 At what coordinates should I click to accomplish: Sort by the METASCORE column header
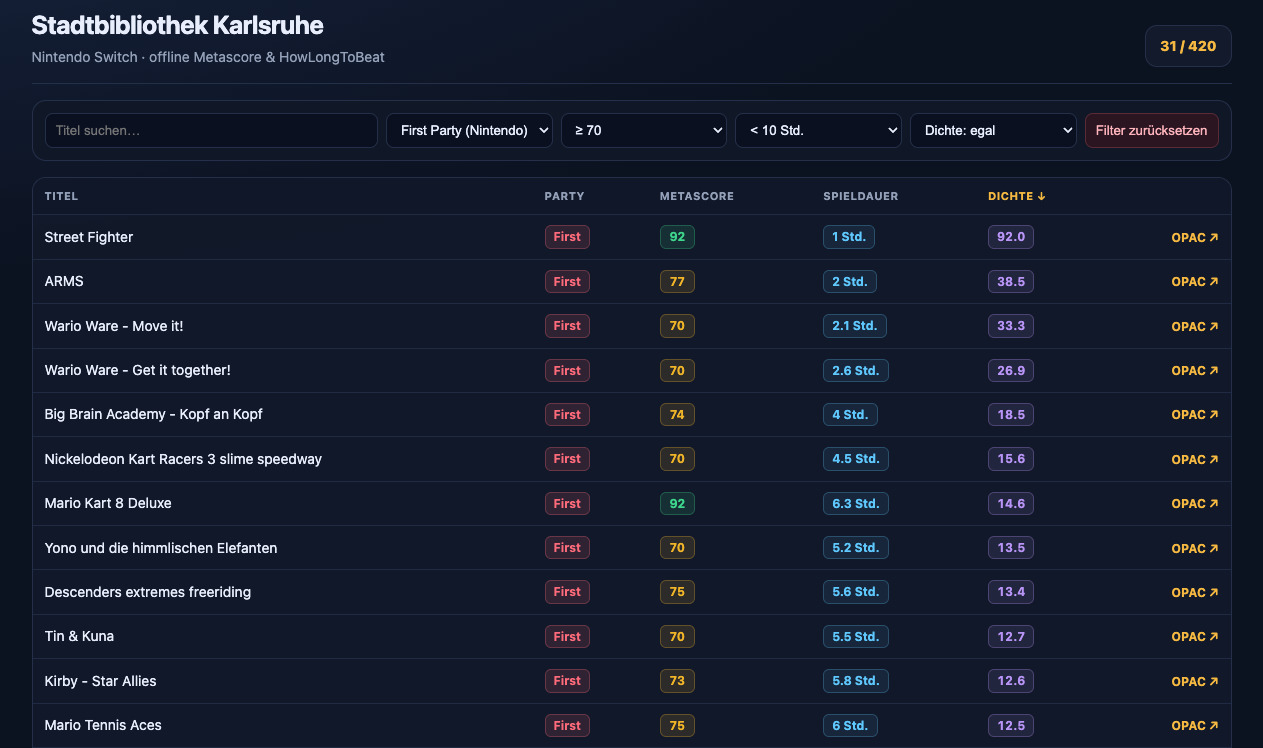697,196
